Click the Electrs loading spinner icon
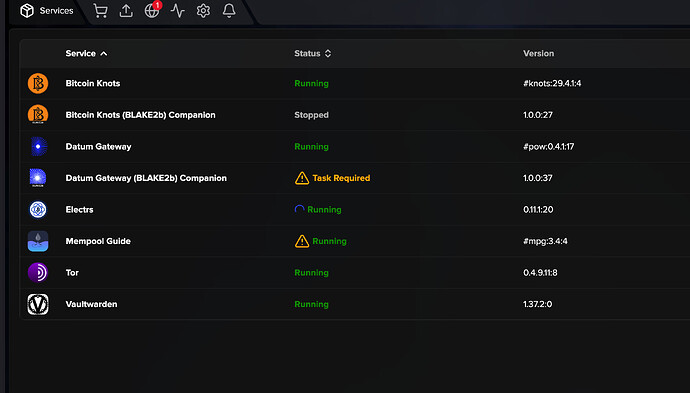 299,209
